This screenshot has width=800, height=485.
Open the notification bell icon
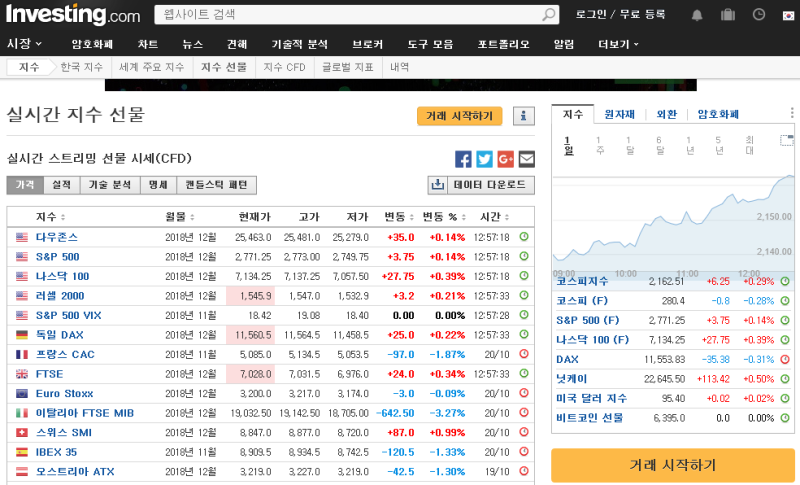point(697,15)
